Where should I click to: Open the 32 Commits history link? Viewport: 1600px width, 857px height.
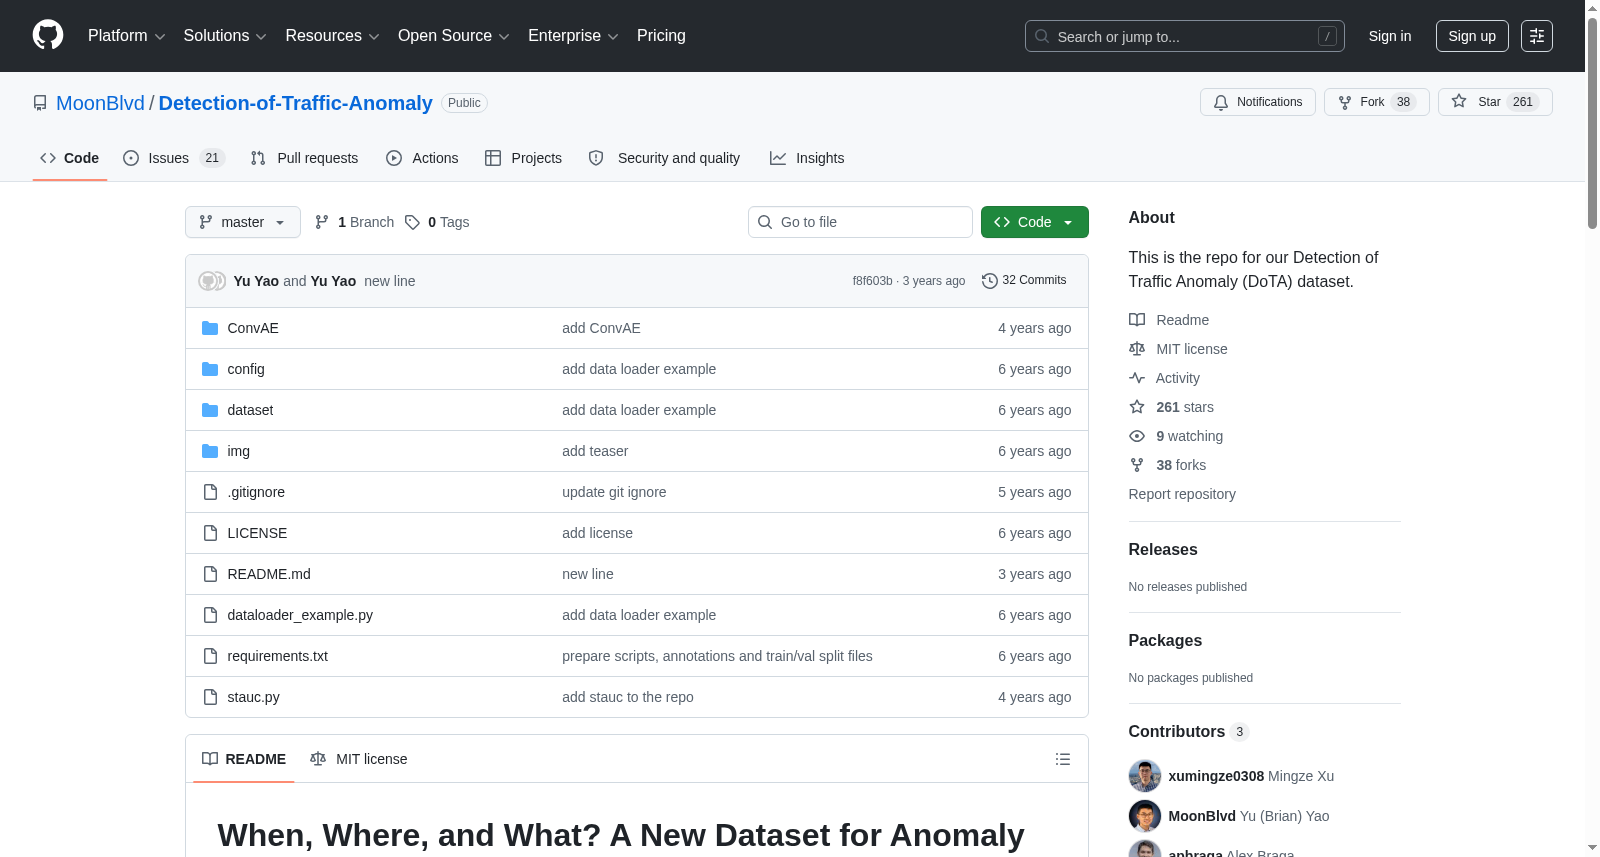[1024, 281]
